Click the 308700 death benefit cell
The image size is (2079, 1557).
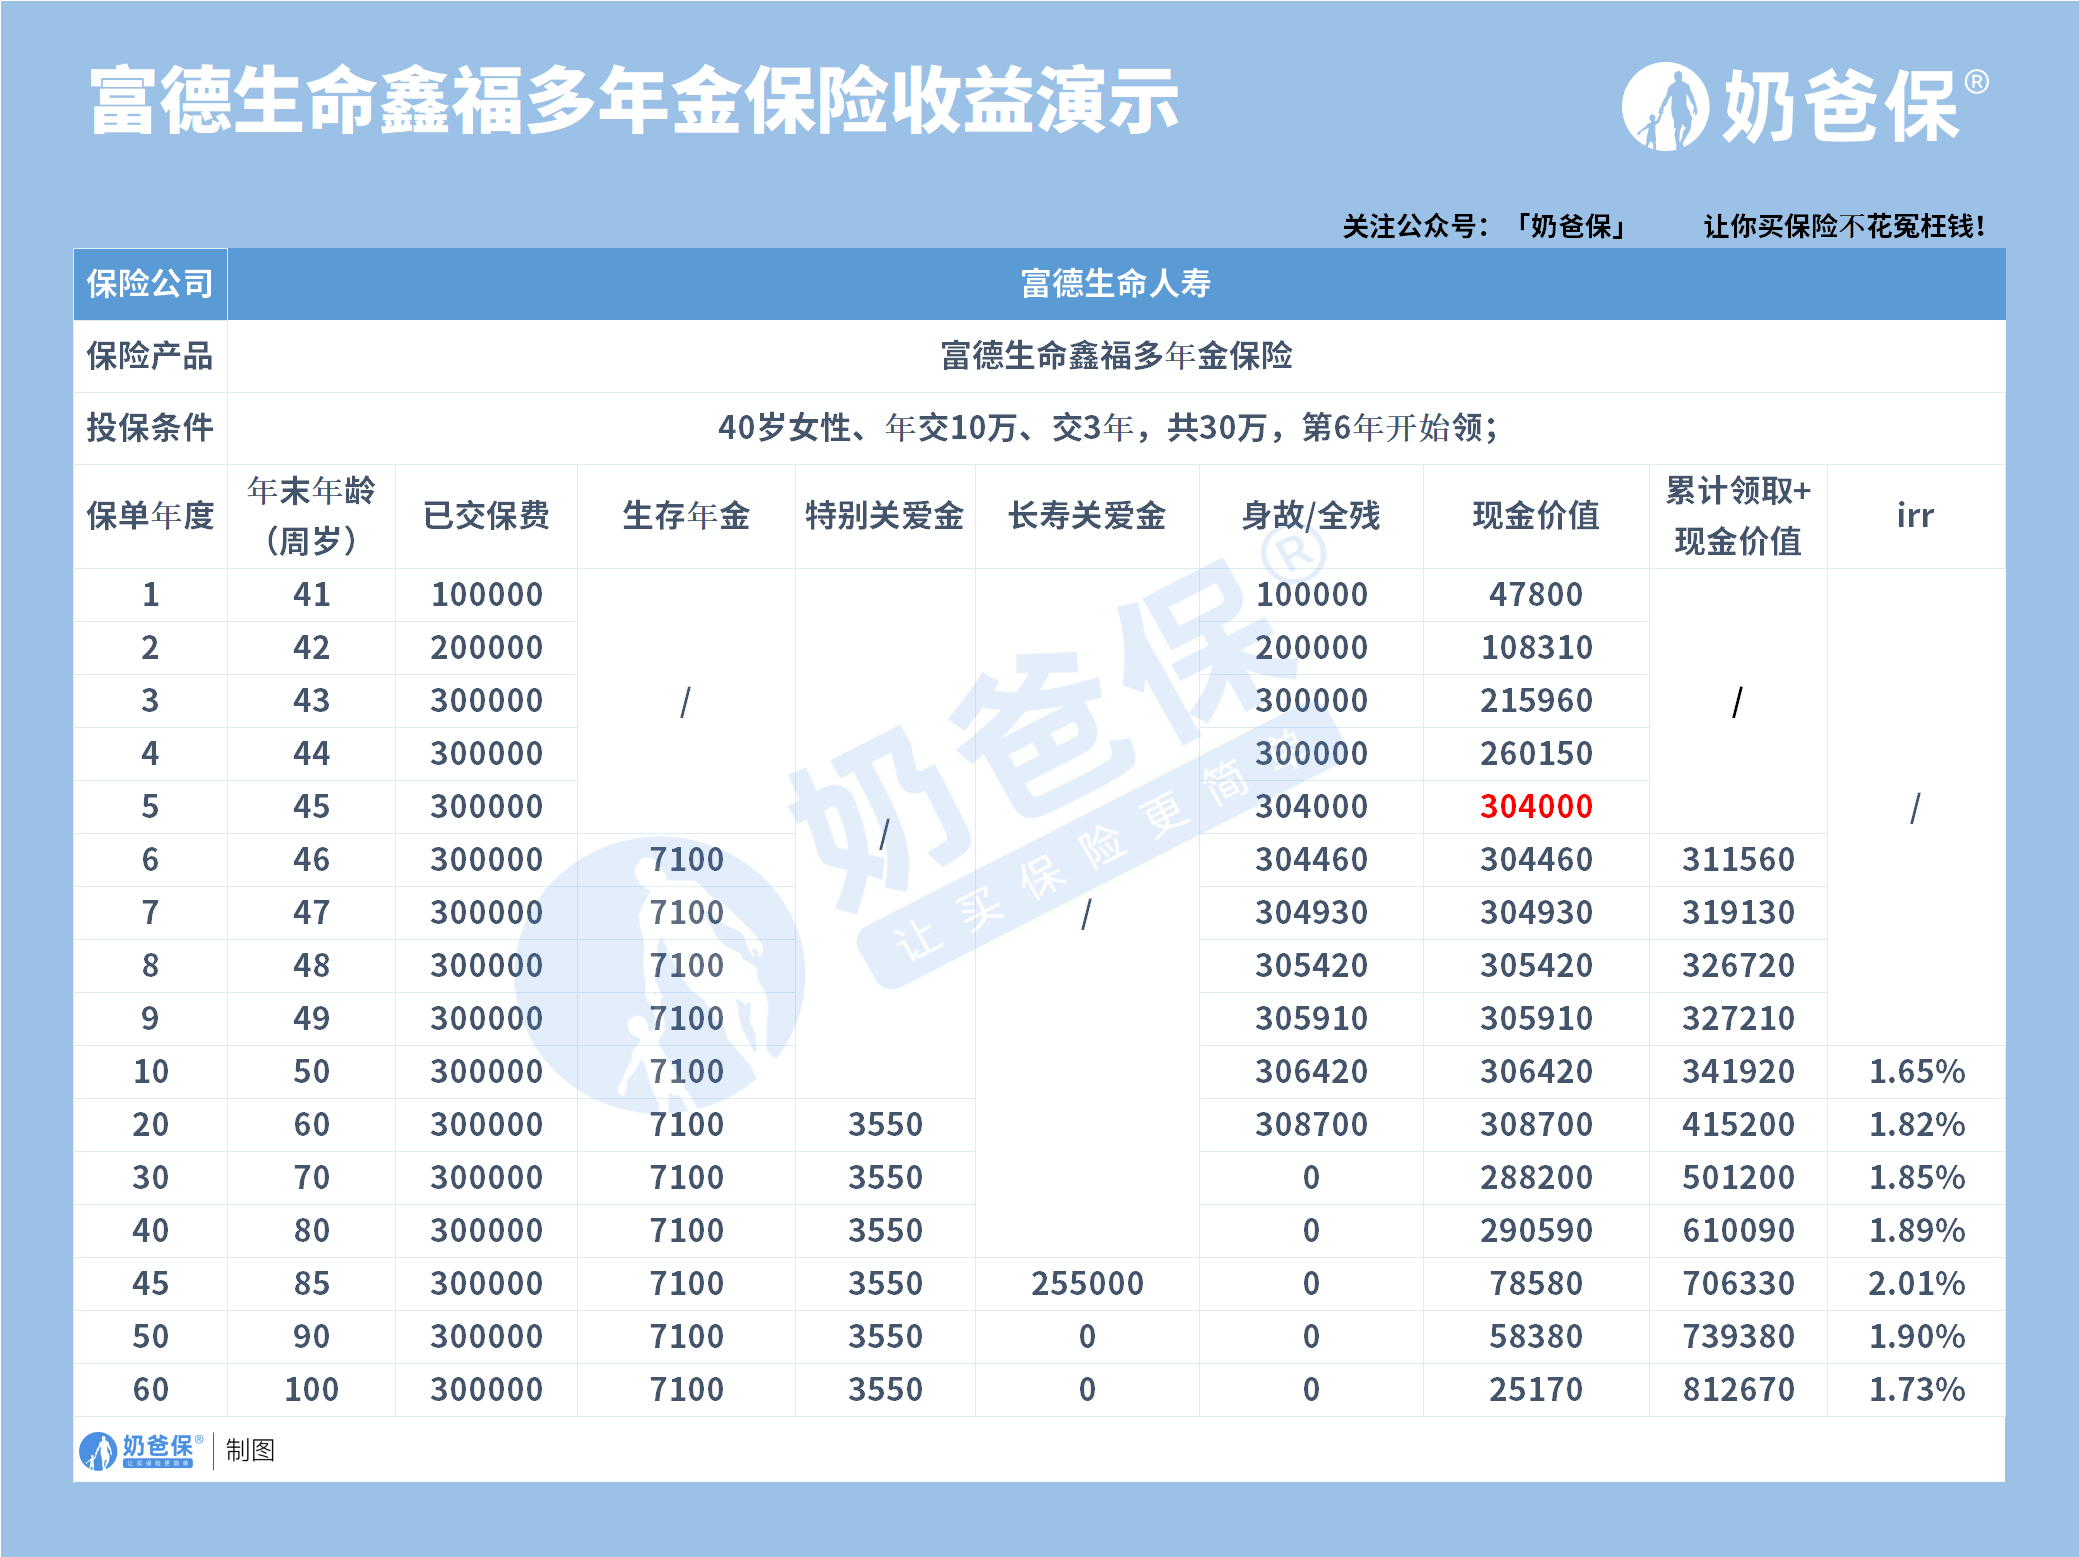coord(1311,1124)
